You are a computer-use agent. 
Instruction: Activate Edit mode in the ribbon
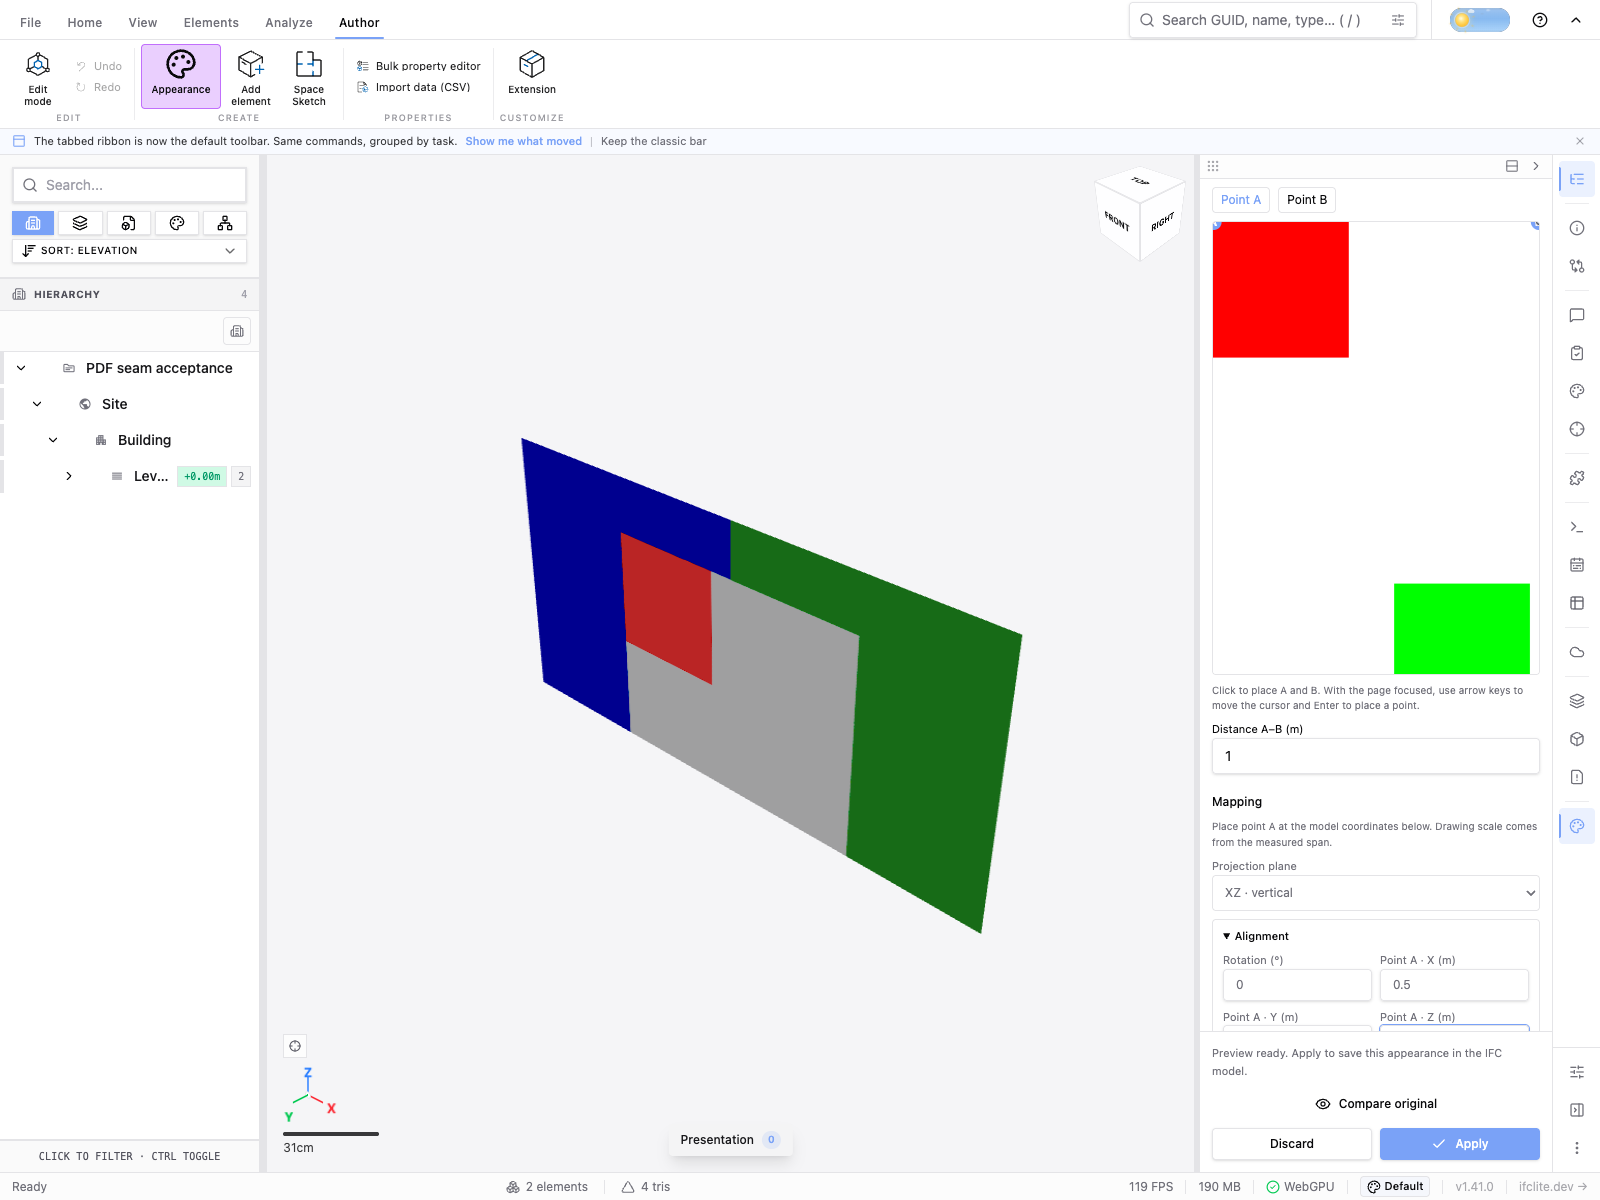tap(38, 78)
